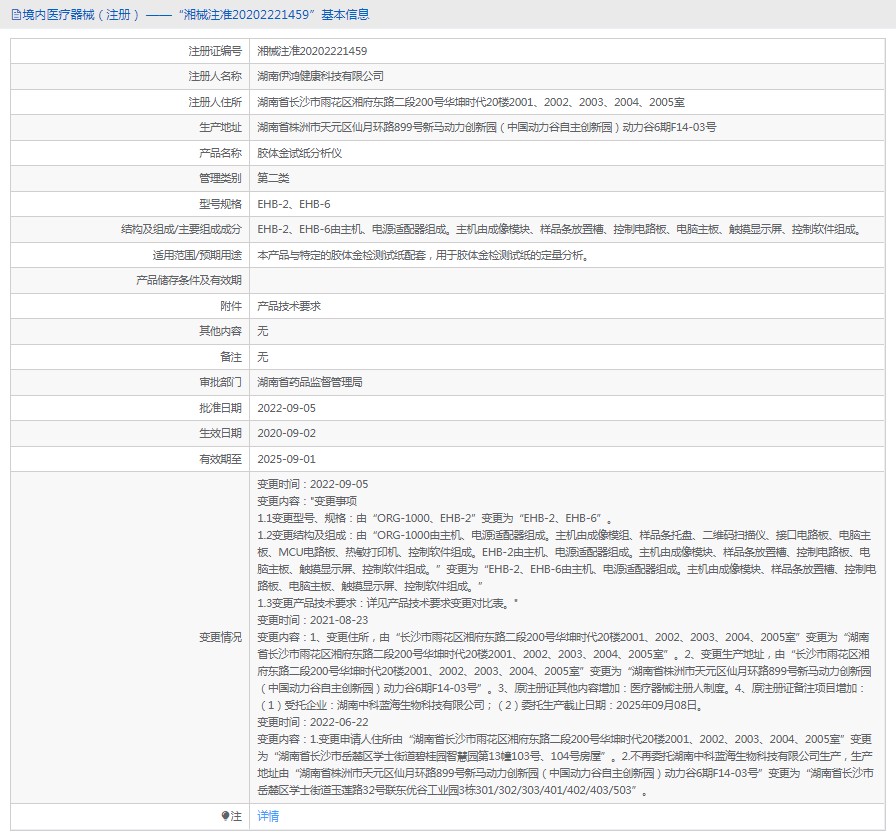
Task: Select the 有效期至 value 2025-09-01
Action: click(x=286, y=459)
